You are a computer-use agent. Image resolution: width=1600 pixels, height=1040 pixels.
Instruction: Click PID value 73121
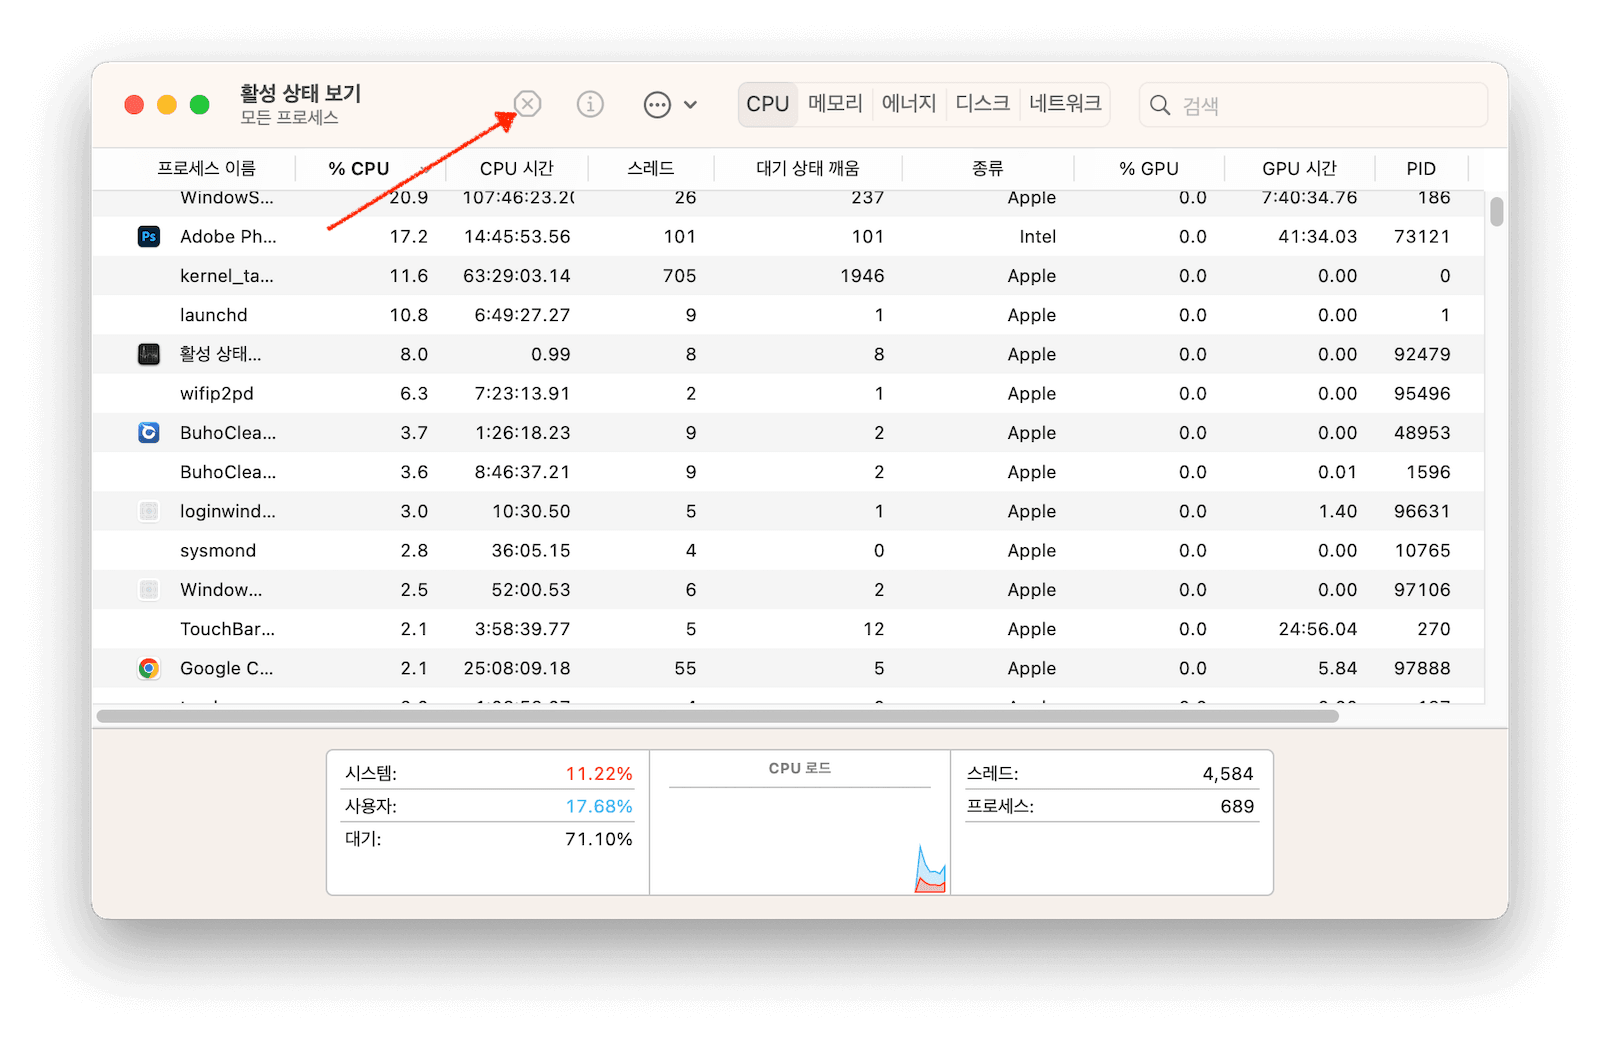point(1422,237)
